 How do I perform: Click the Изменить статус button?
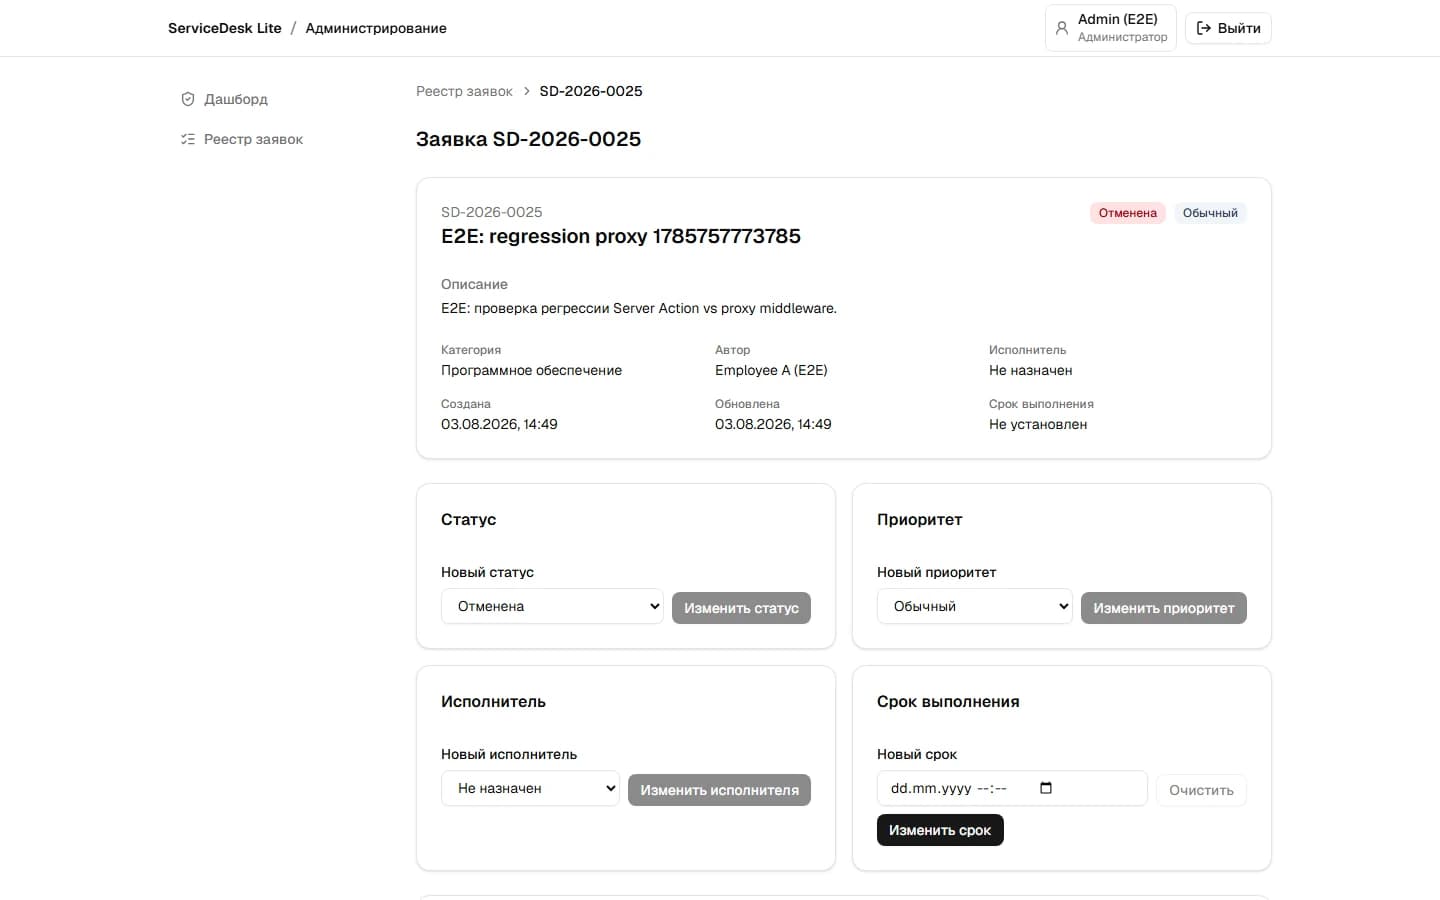[741, 608]
